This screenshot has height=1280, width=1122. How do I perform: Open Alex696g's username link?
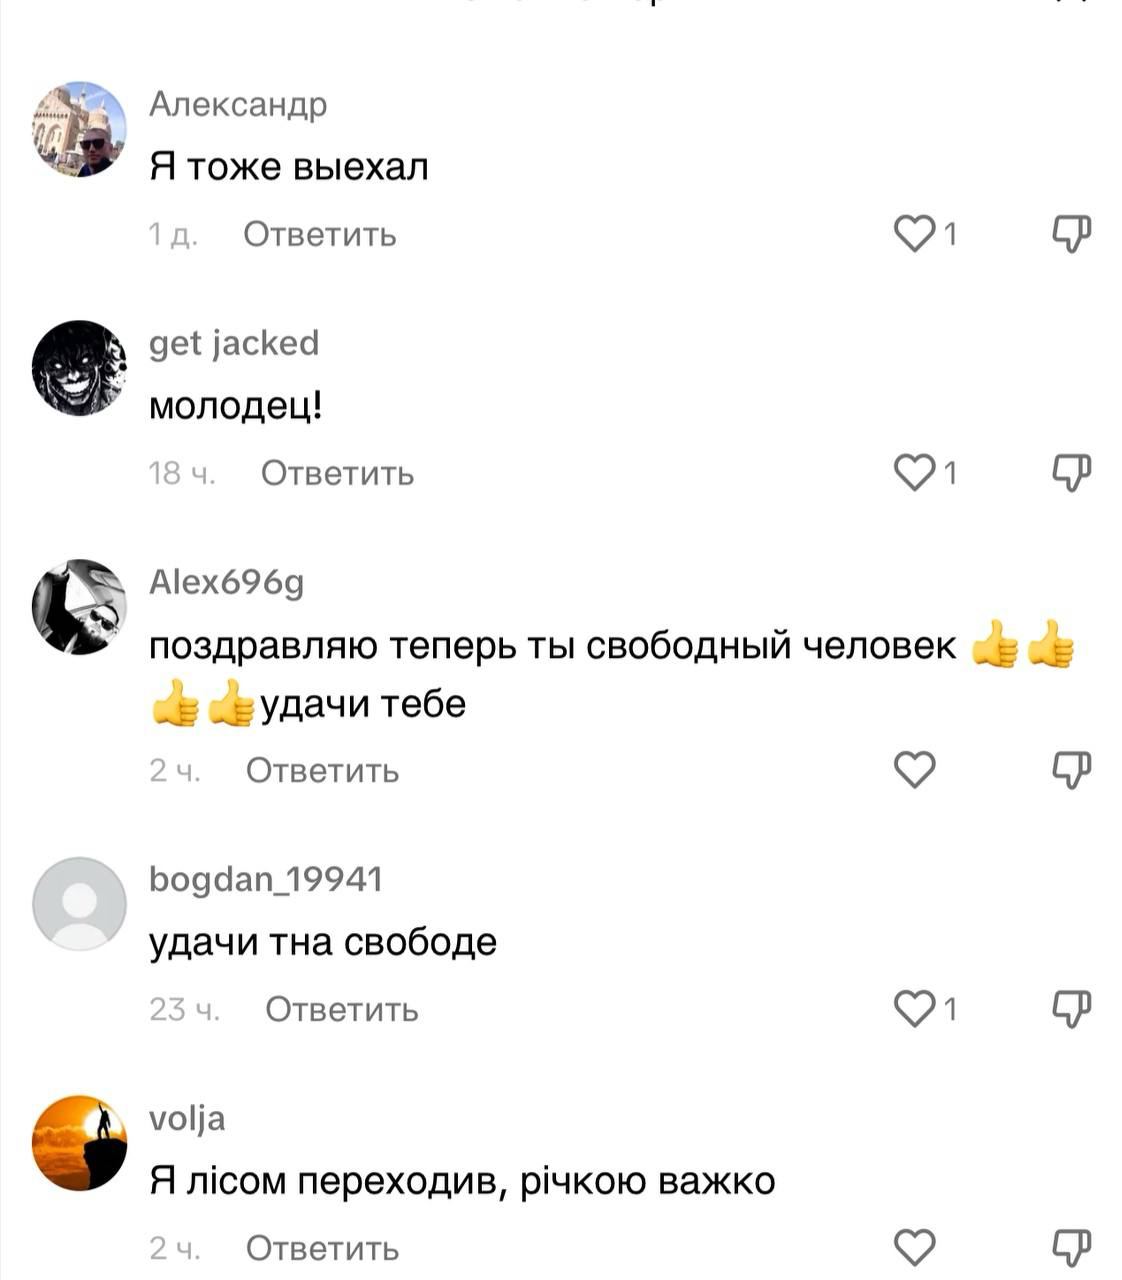(x=226, y=582)
